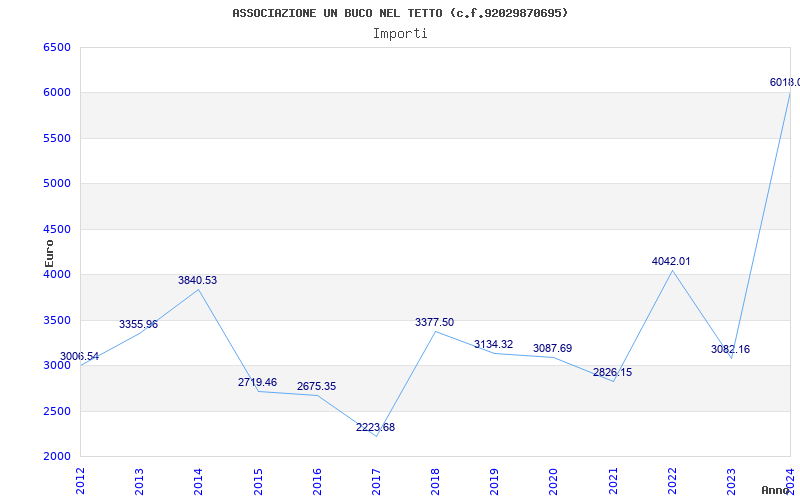Click y-axis tick 5500
Image resolution: width=800 pixels, height=500 pixels.
click(x=57, y=138)
